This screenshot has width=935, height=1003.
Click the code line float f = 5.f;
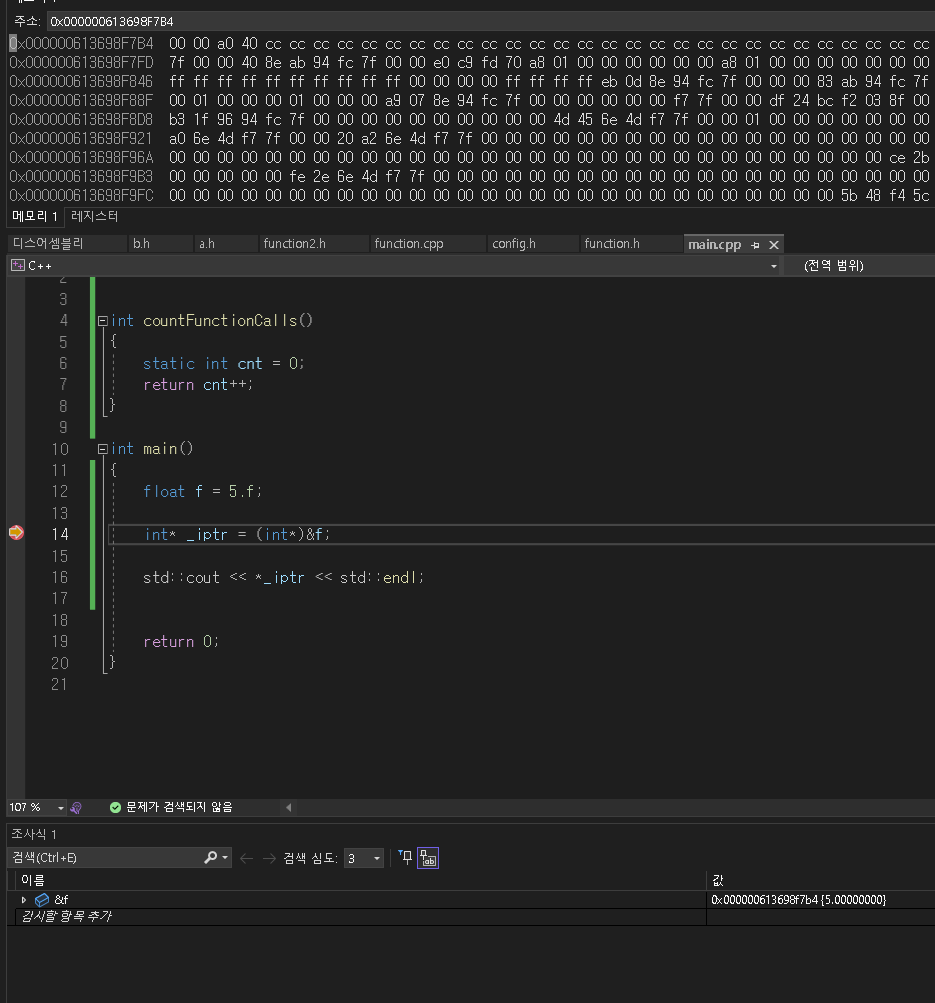202,491
